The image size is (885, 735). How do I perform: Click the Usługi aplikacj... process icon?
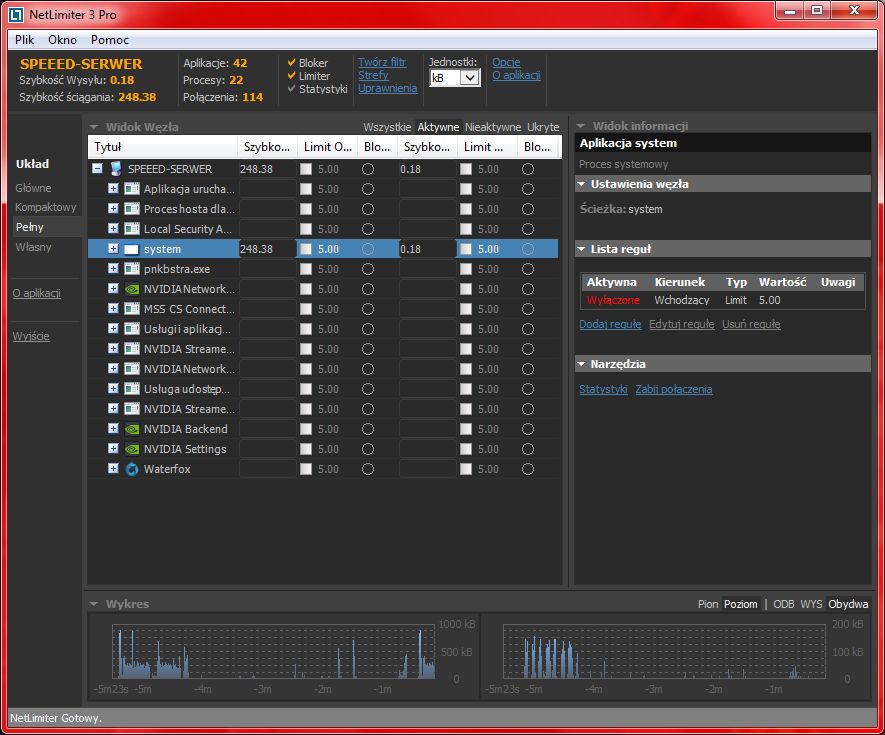click(132, 329)
